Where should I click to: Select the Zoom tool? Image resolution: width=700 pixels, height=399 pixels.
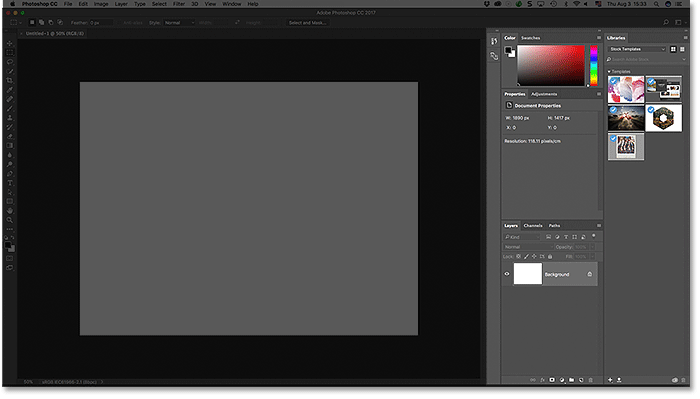coord(10,220)
